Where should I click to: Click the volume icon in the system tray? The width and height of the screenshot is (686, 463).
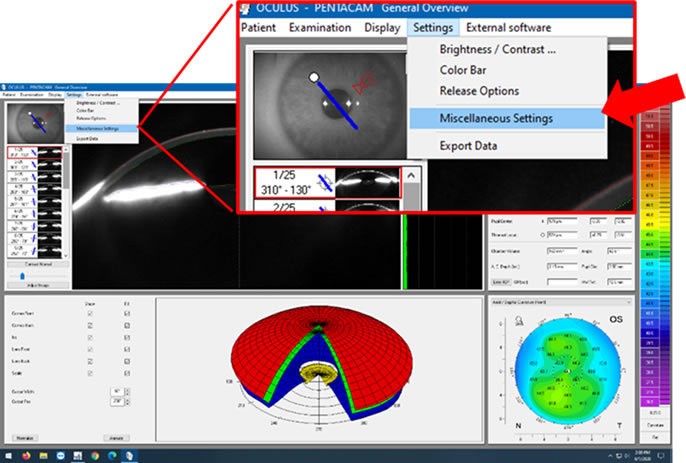click(626, 456)
